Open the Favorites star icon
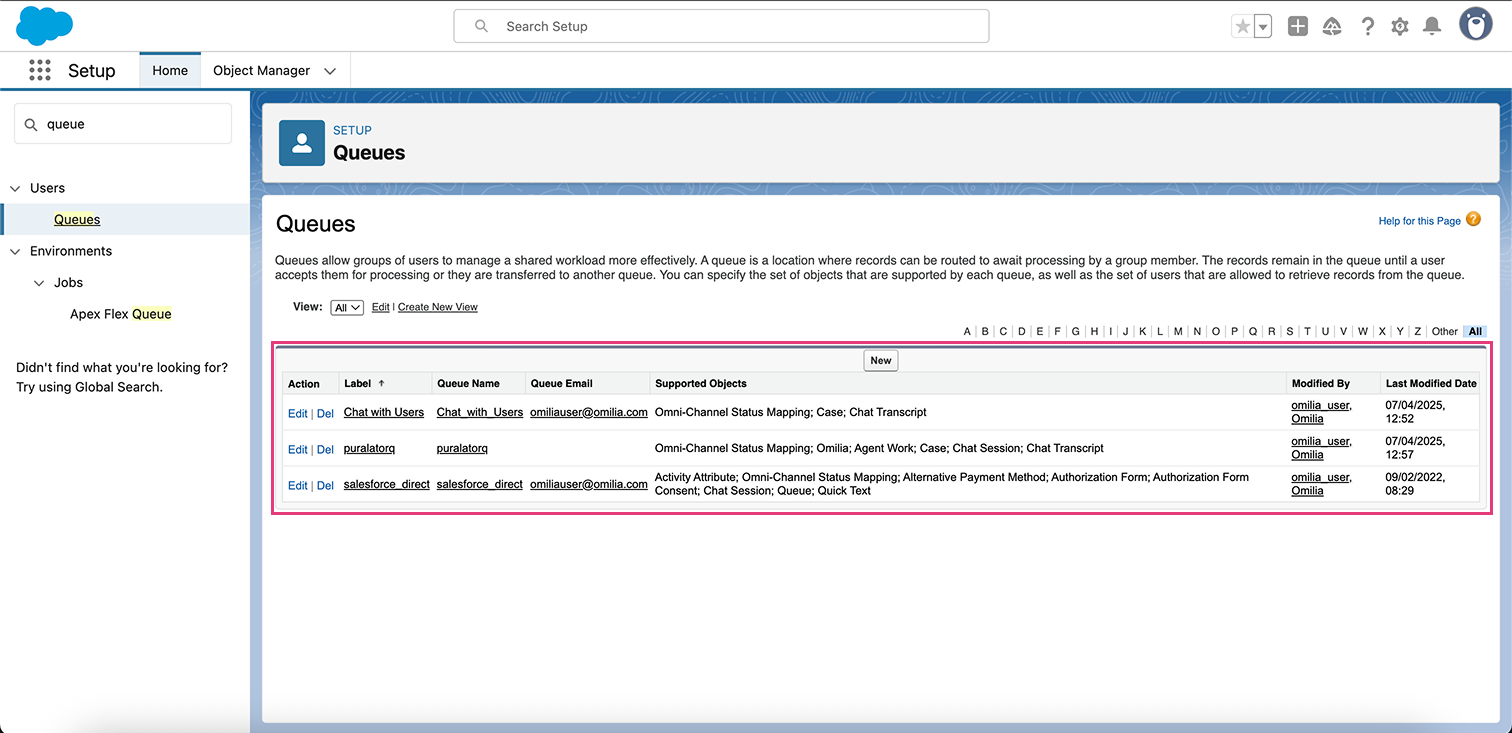Screen dimensions: 1512x733 coord(1242,27)
